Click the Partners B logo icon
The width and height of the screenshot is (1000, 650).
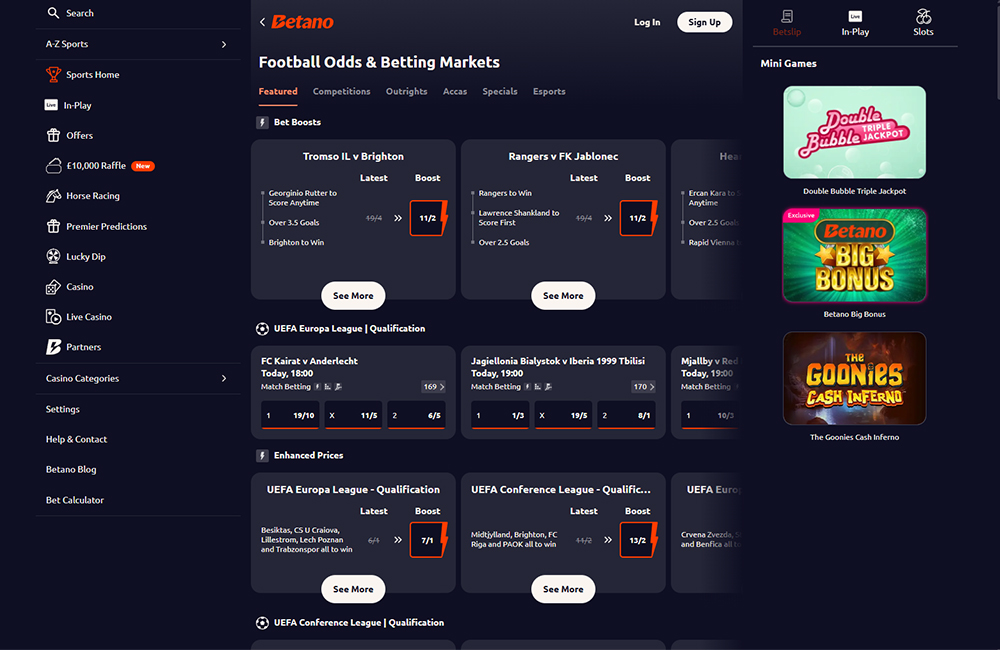click(54, 347)
